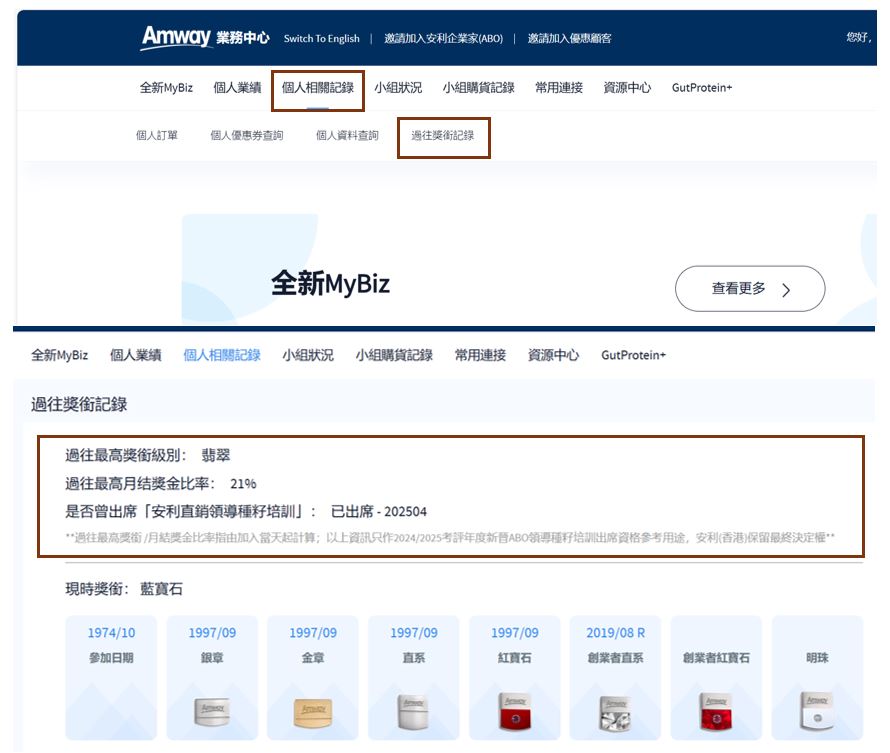Click the 金章 gold pin icon
Viewport: 890px width, 753px height.
click(x=313, y=712)
